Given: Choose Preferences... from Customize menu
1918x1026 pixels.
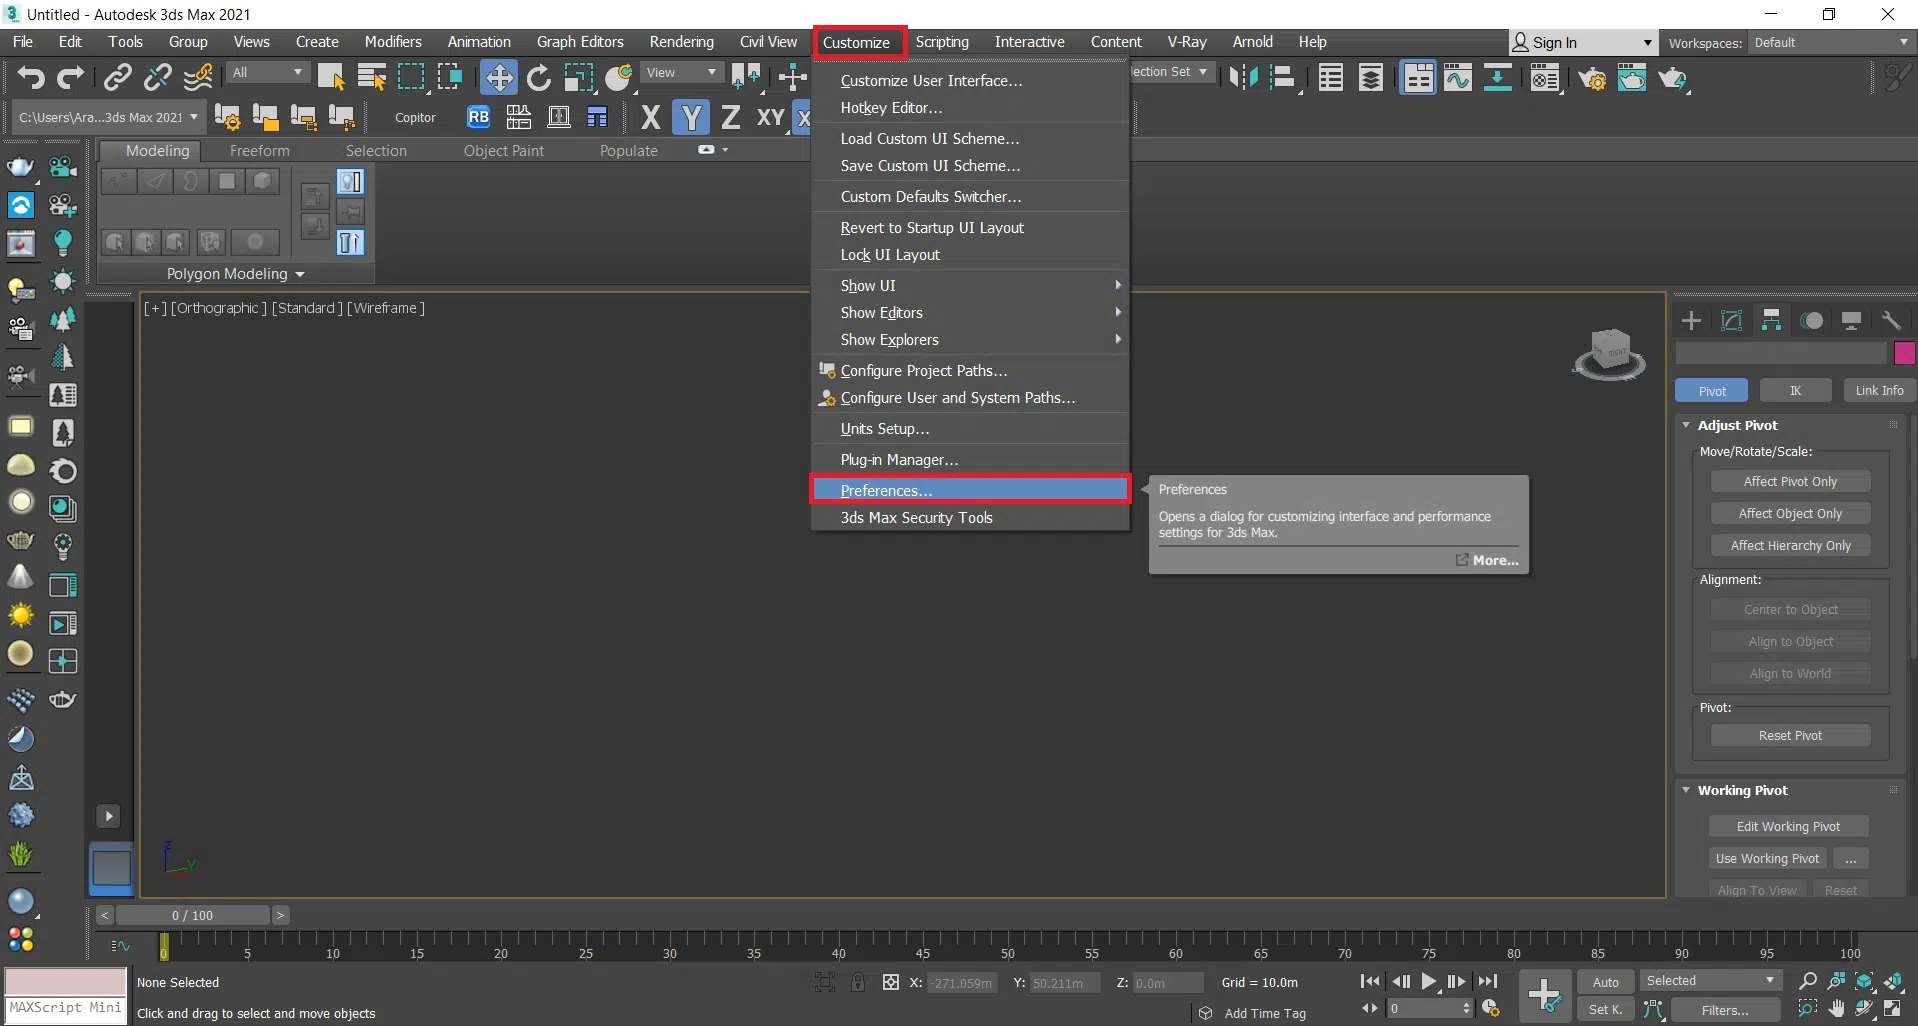Looking at the screenshot, I should tap(886, 490).
